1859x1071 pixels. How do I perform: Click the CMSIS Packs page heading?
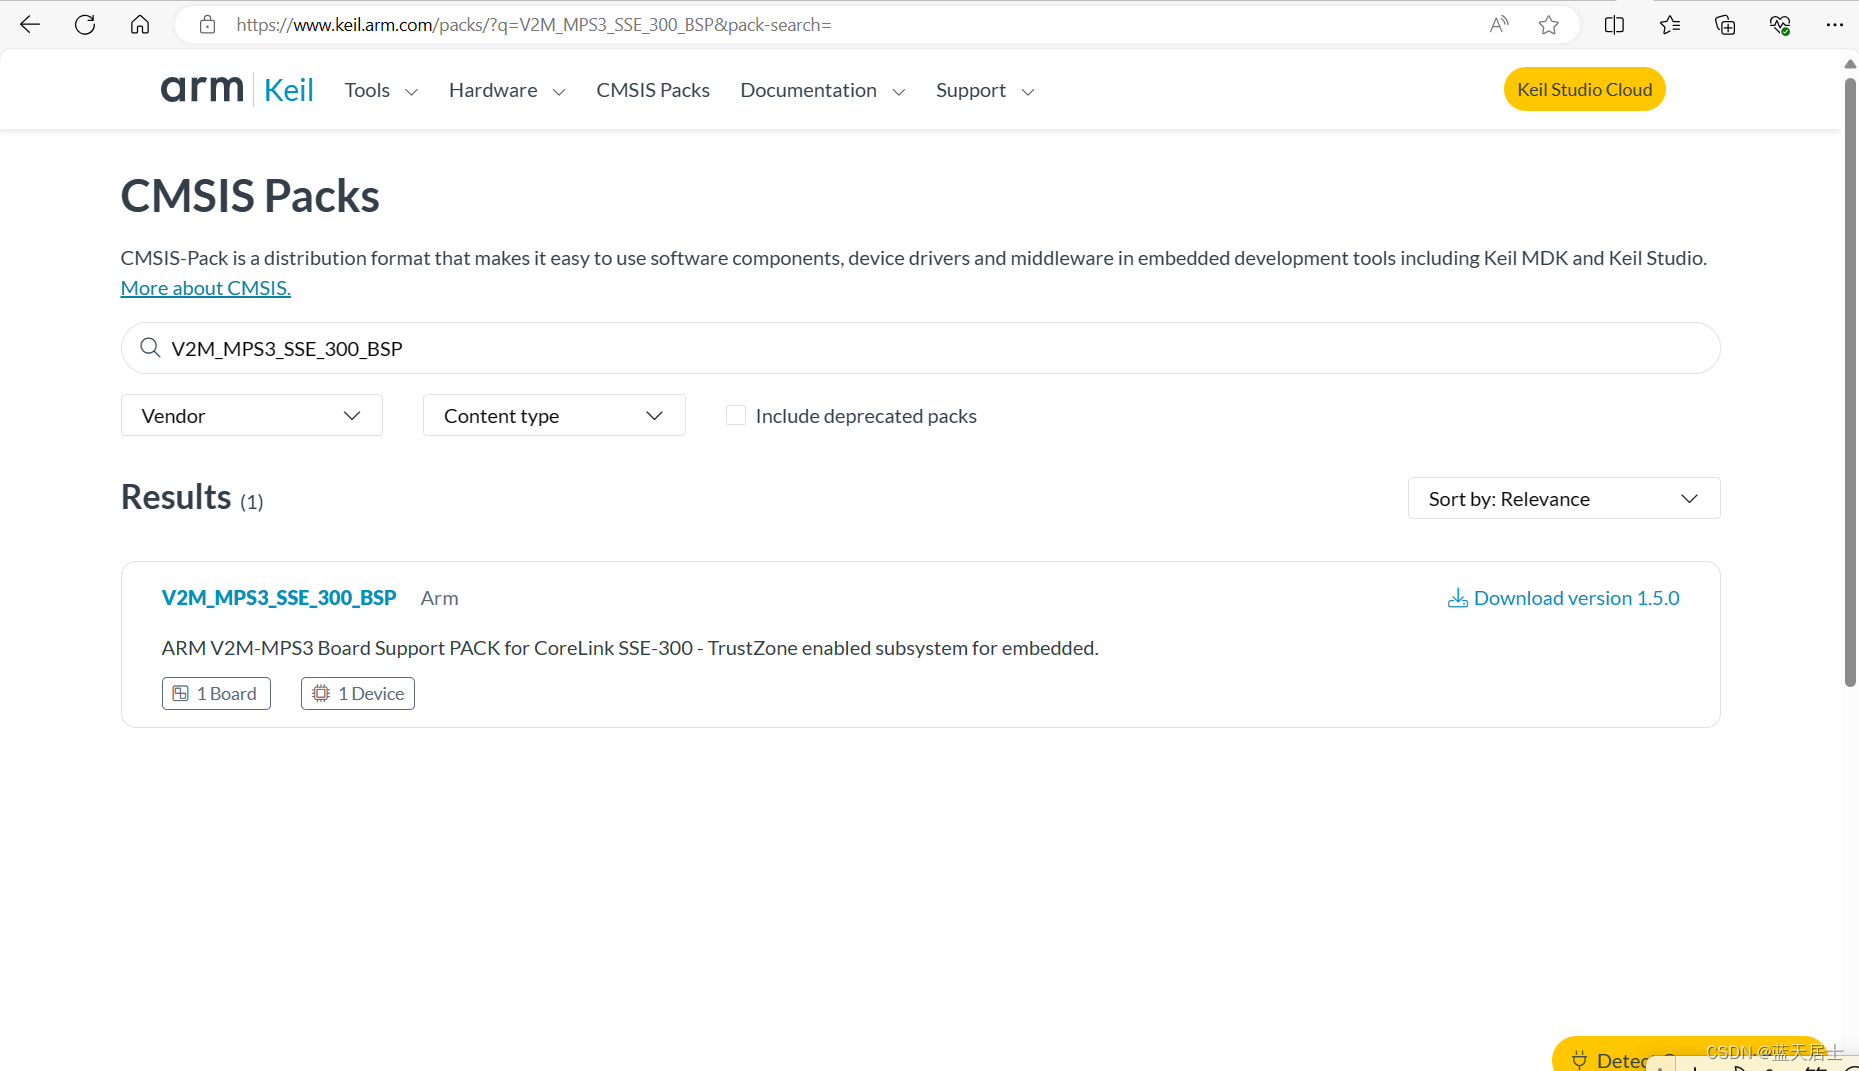coord(250,195)
